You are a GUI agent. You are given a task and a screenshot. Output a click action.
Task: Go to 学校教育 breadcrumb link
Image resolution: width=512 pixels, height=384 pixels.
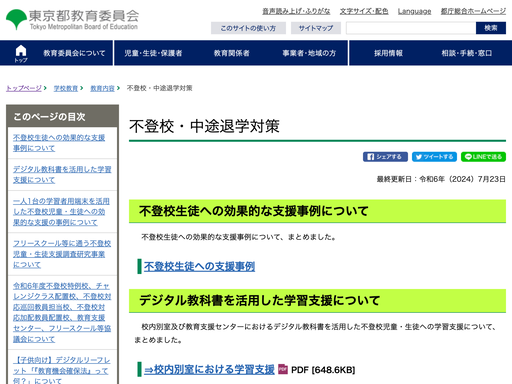coord(66,88)
